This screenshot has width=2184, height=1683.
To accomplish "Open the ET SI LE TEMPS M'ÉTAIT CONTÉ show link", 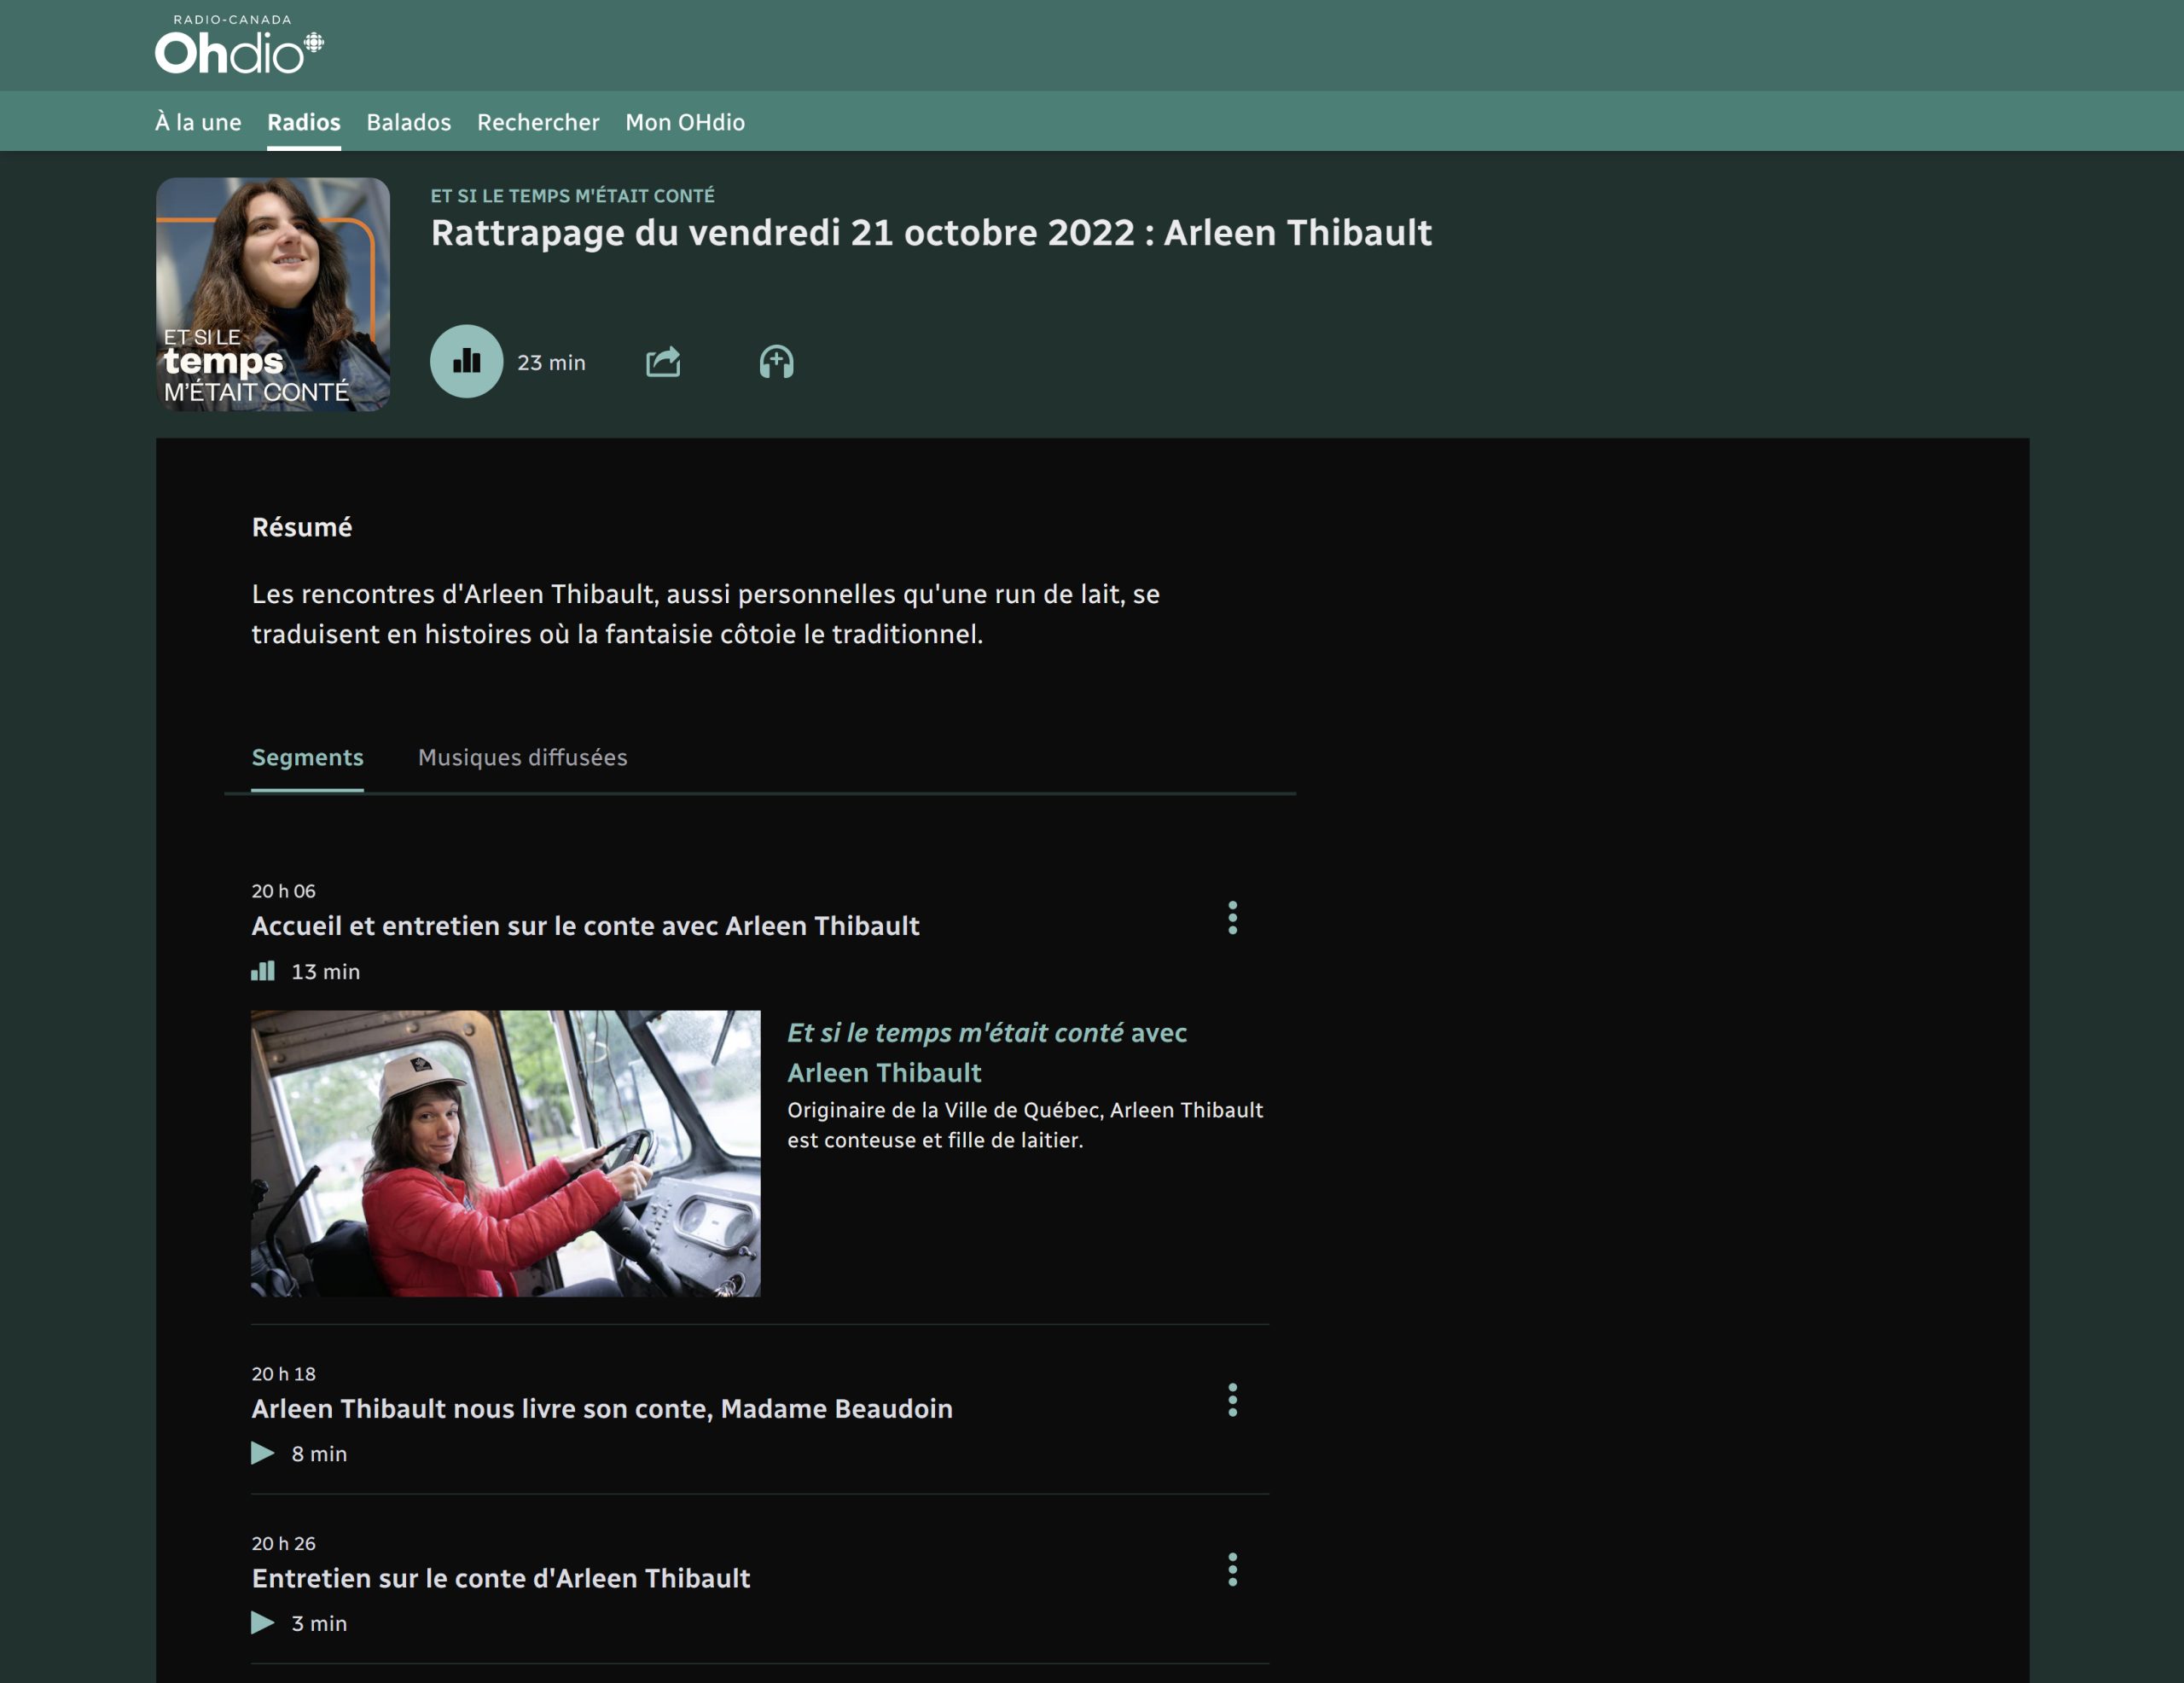I will pyautogui.click(x=572, y=195).
